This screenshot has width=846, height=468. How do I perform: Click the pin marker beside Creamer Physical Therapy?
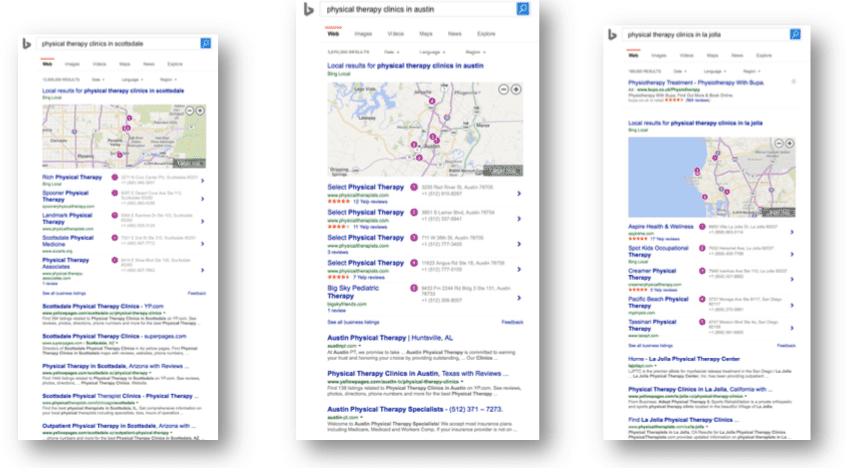[x=702, y=271]
